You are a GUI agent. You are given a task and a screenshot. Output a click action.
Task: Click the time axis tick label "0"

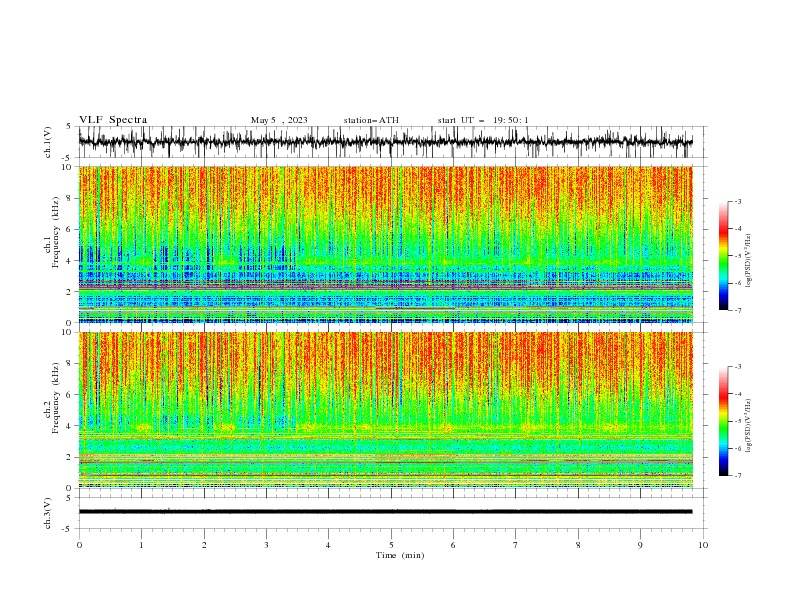(79, 545)
